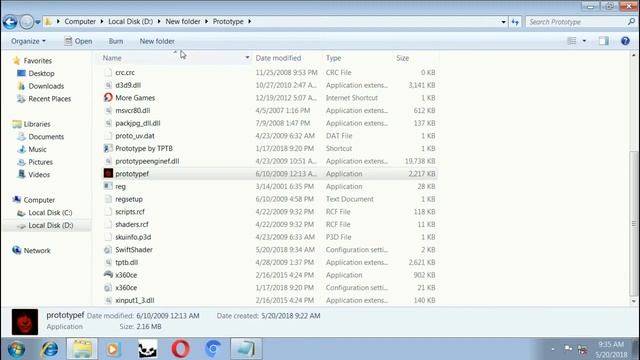This screenshot has height=360, width=640.
Task: Click the folder icon in the address bar
Action: click(48, 22)
